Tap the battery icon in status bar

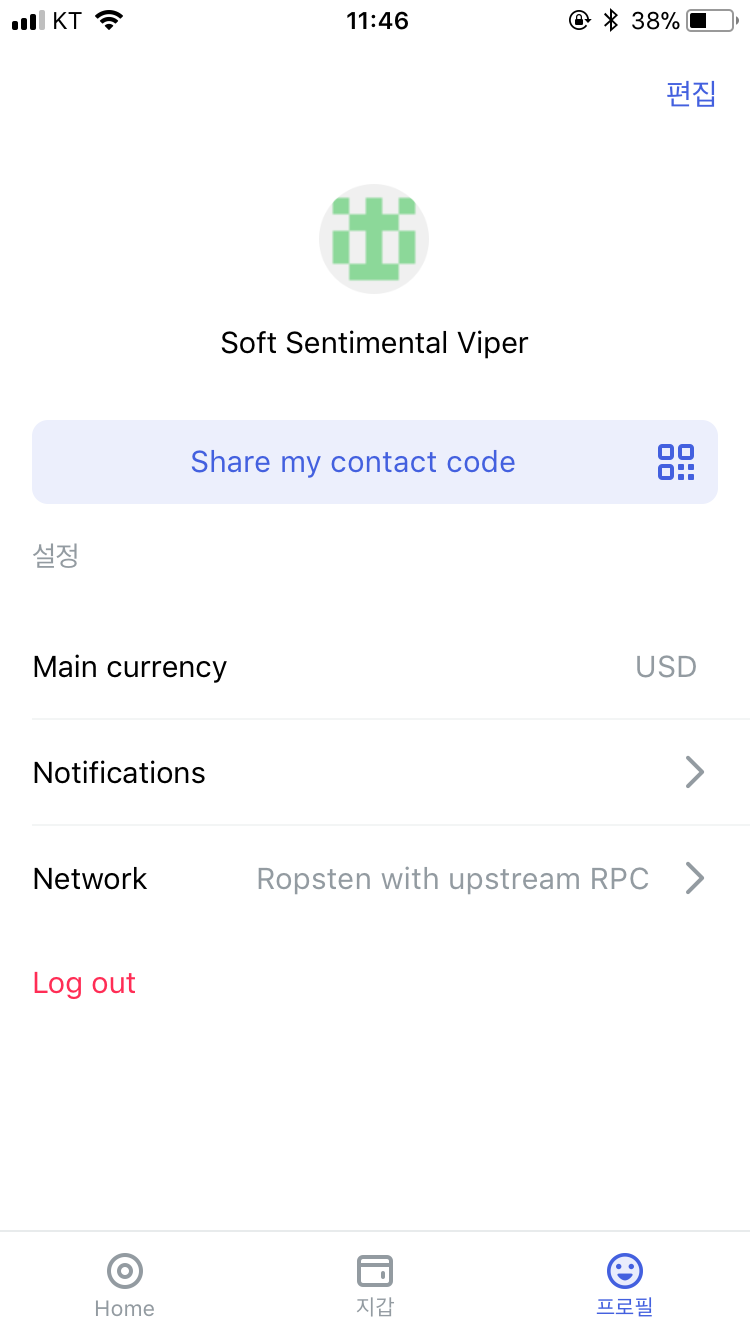coord(711,21)
